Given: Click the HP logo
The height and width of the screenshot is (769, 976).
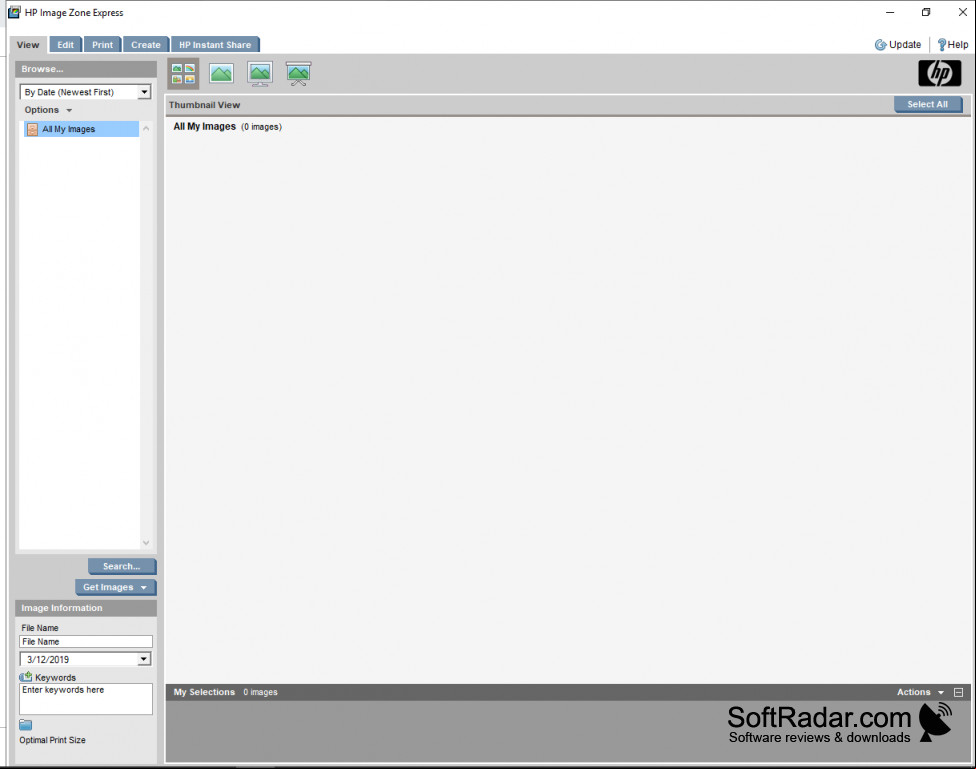Looking at the screenshot, I should 939,73.
